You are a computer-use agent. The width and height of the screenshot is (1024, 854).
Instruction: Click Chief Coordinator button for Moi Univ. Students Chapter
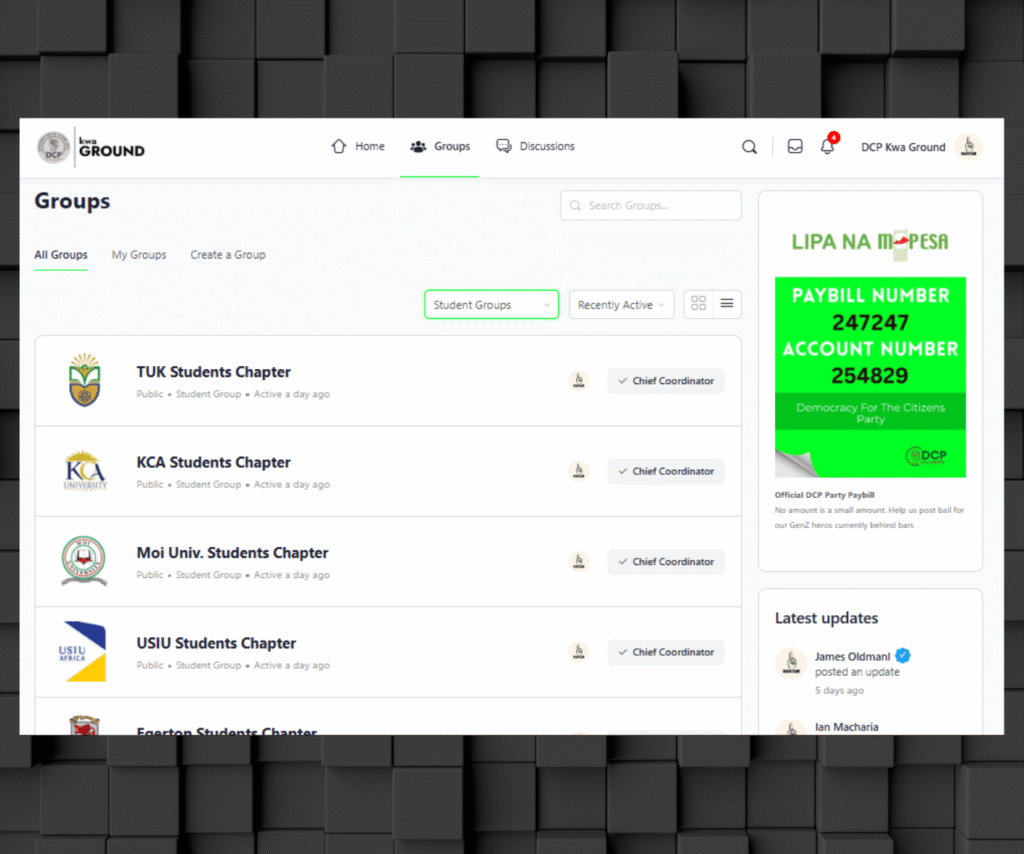(x=666, y=561)
